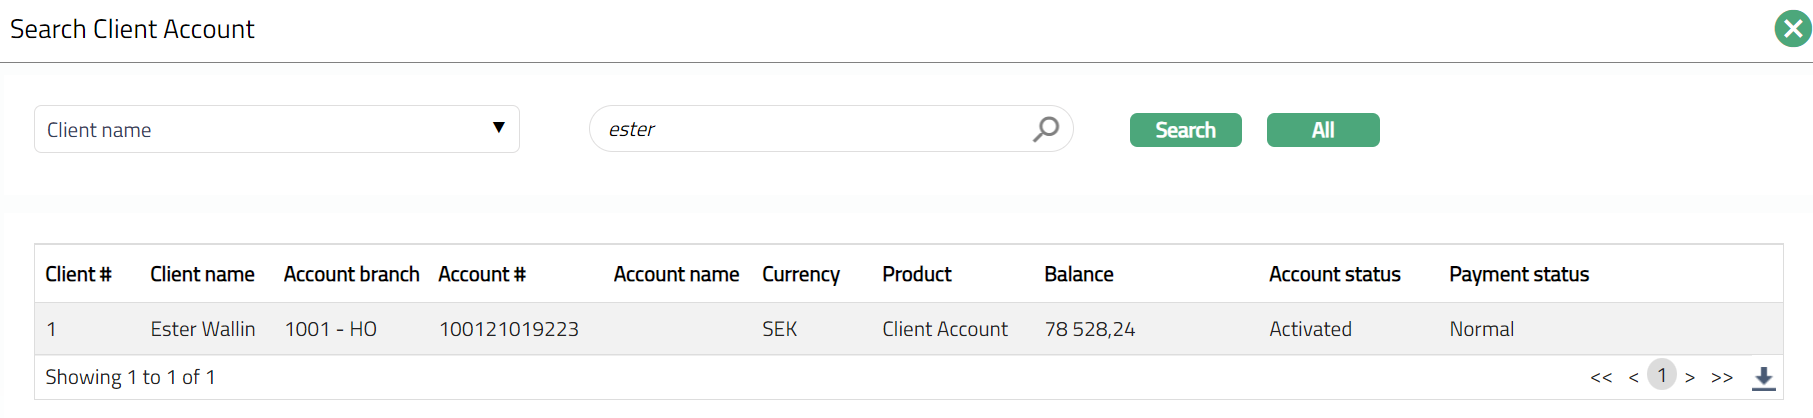
Task: Open the Client name filter dropdown
Action: click(x=276, y=129)
